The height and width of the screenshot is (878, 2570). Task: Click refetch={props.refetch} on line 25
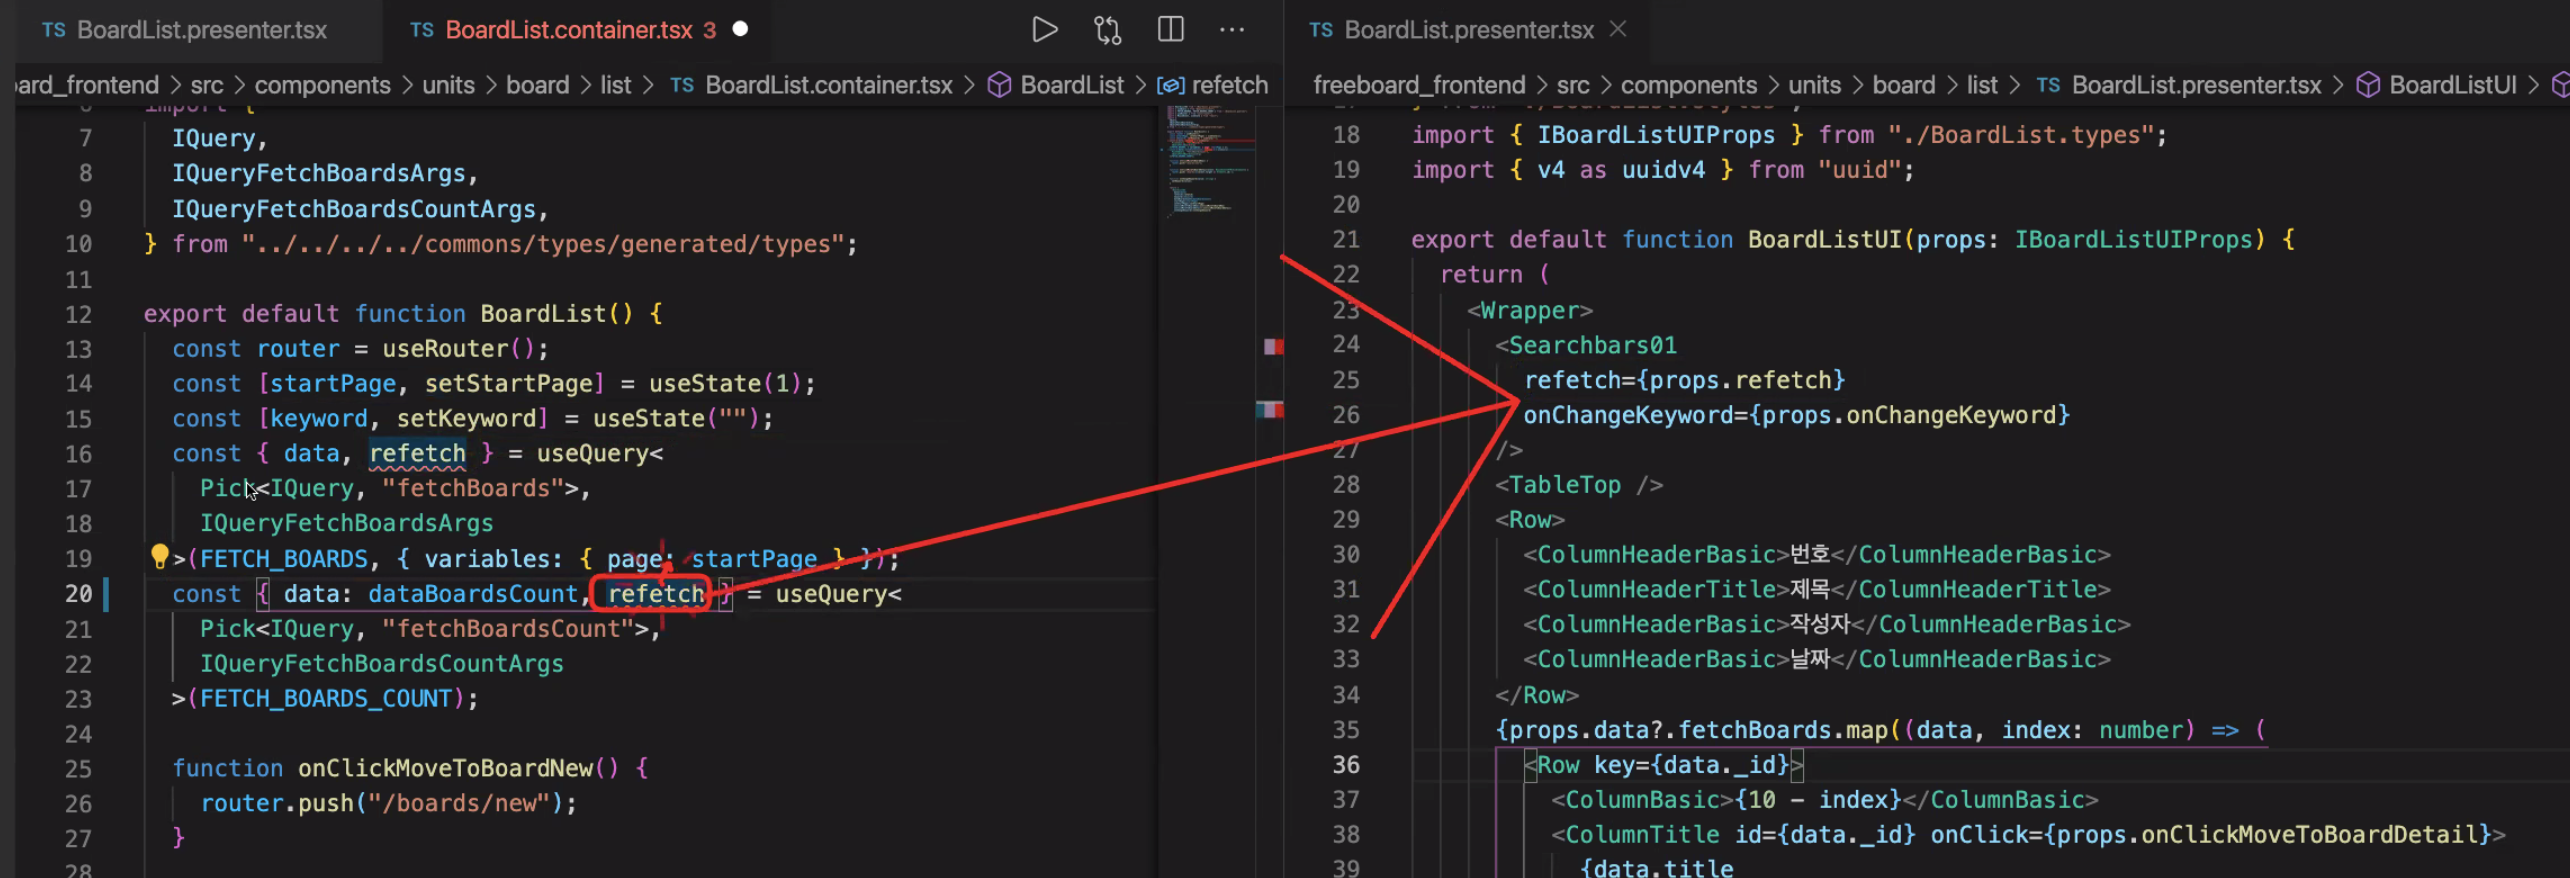[x=1684, y=380]
